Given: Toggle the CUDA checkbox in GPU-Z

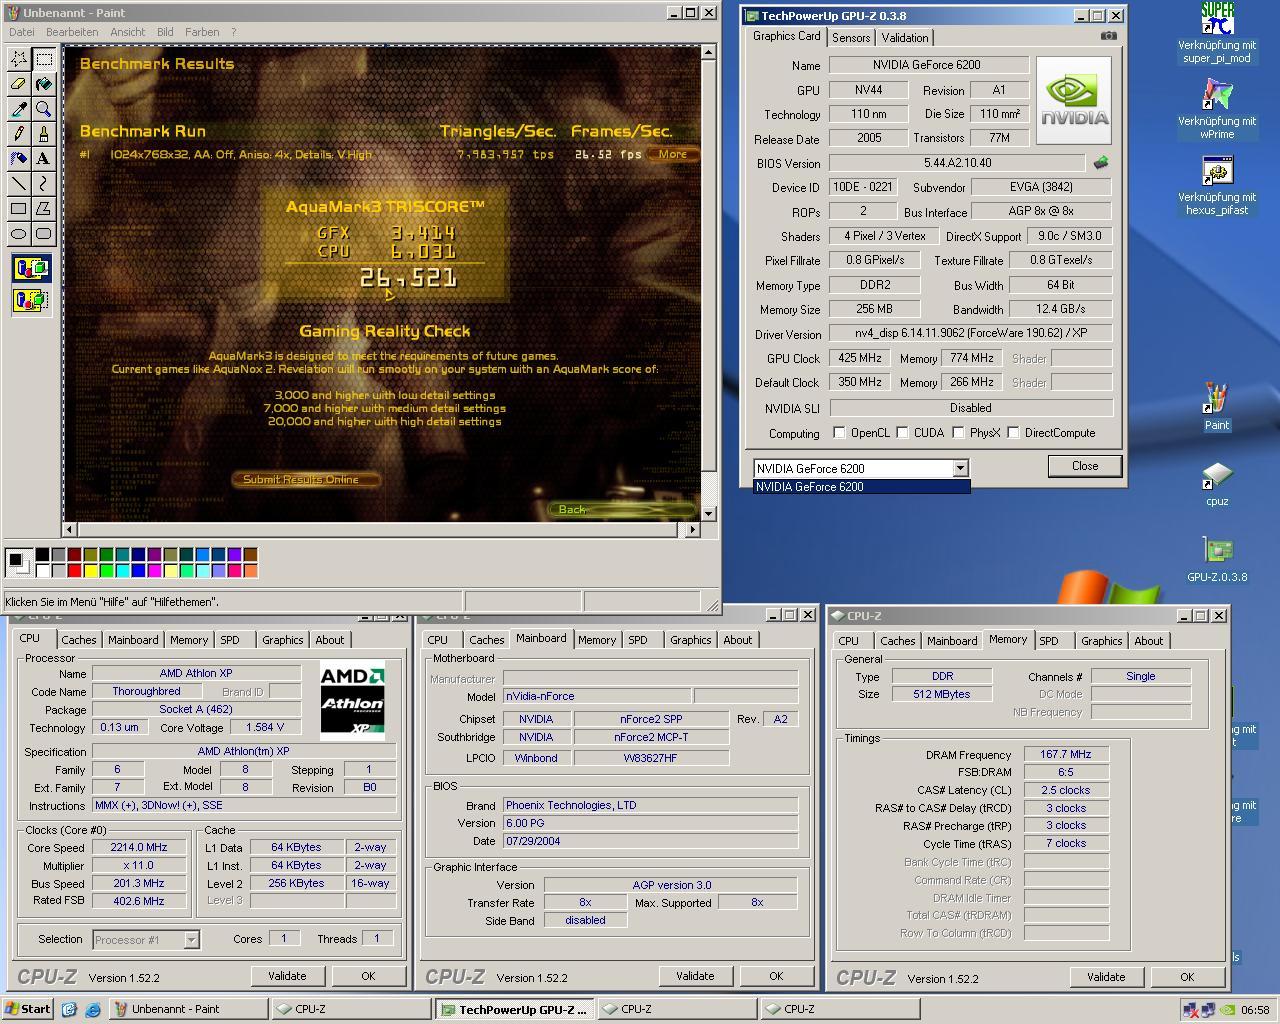Looking at the screenshot, I should coord(902,432).
